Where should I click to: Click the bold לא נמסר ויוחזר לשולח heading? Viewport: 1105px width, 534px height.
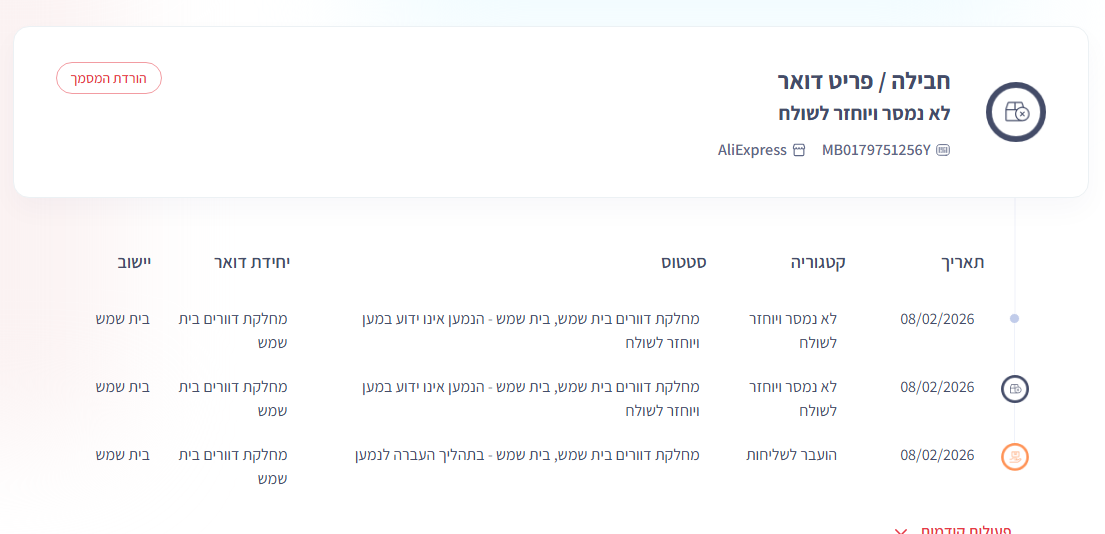point(864,113)
